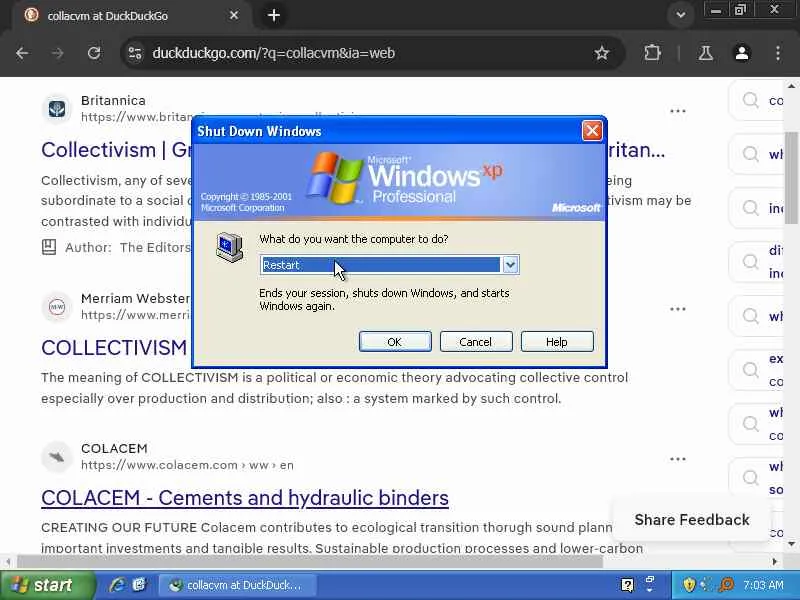Bookmark this page with the star icon
This screenshot has height=600, width=800.
tap(602, 53)
